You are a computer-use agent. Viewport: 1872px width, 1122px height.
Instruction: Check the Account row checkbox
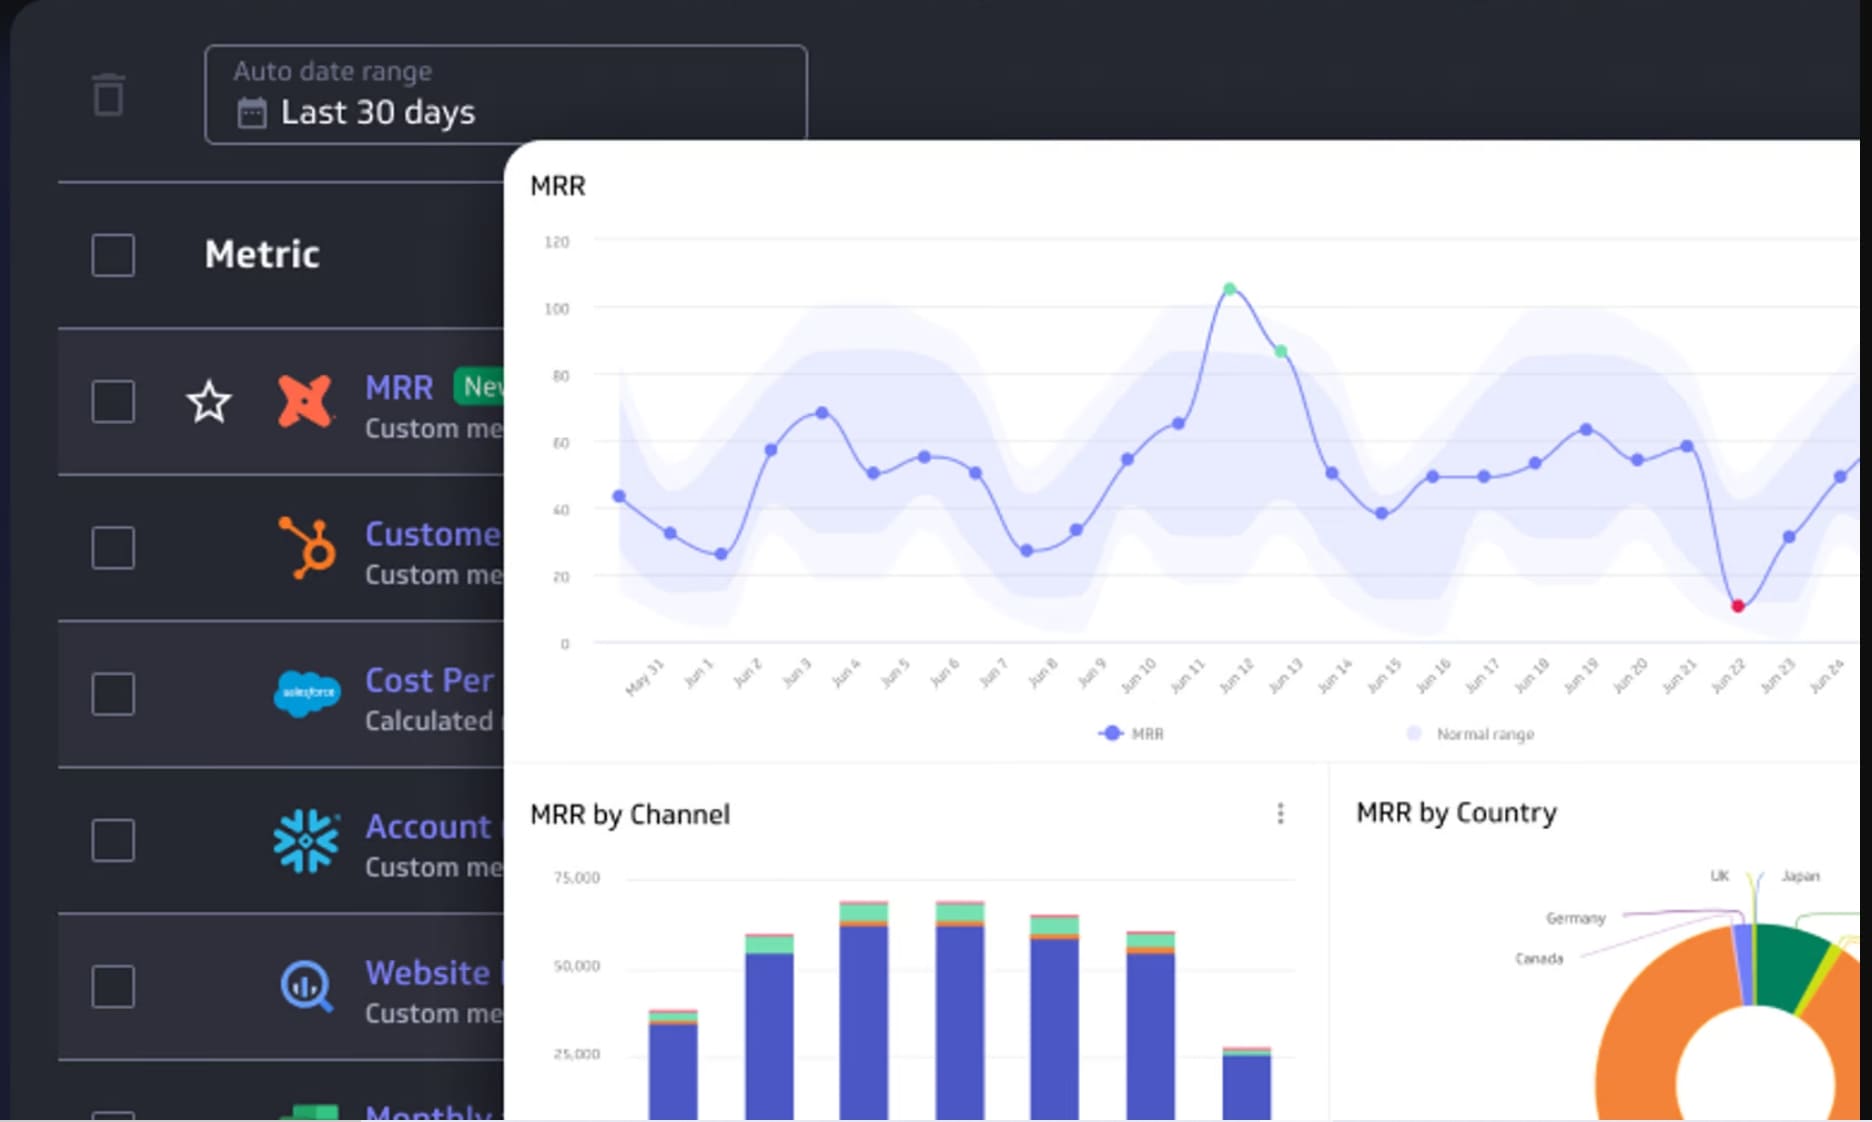[113, 840]
